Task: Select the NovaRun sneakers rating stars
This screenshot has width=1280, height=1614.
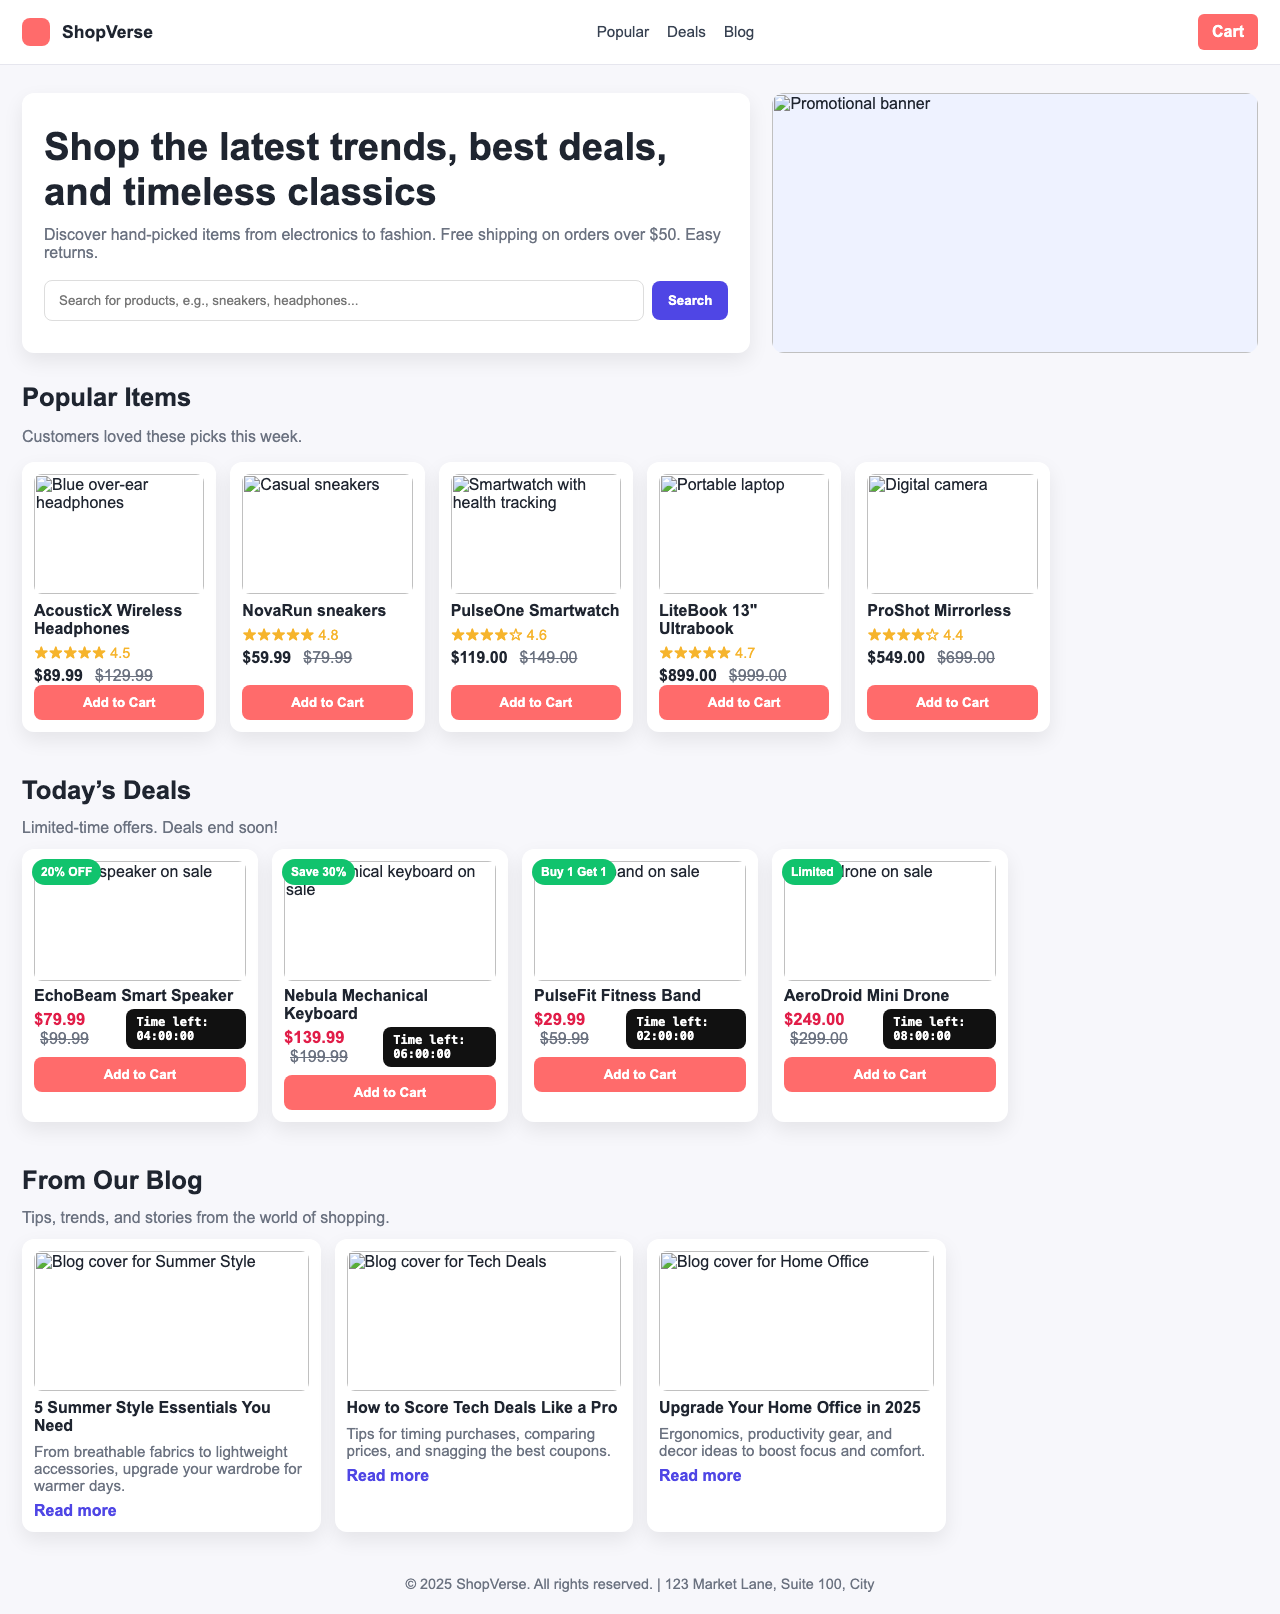Action: click(x=277, y=634)
